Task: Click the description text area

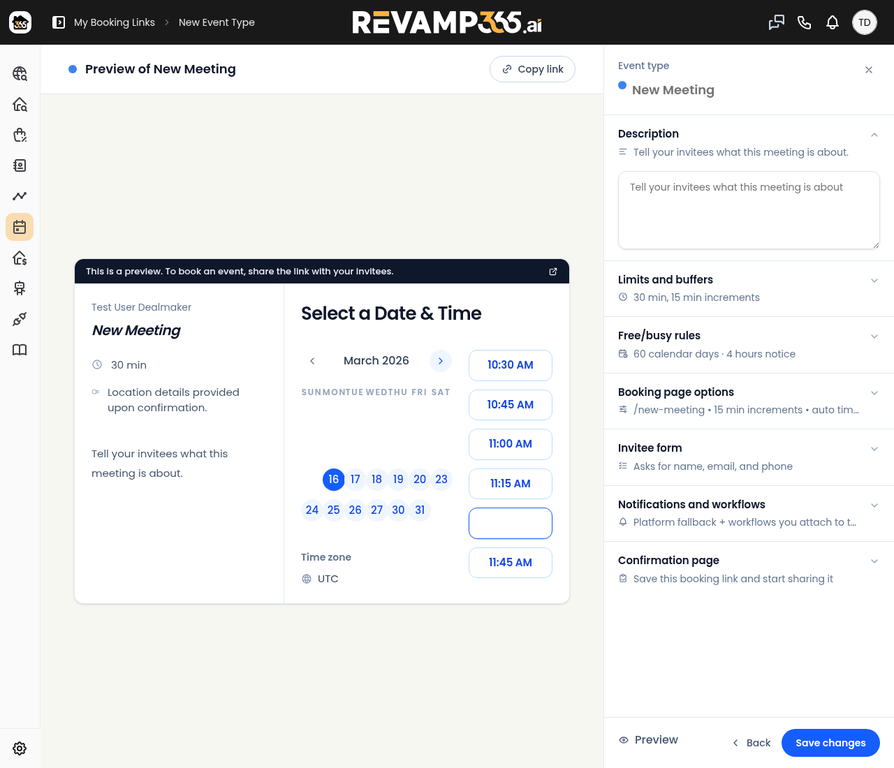Action: point(749,210)
